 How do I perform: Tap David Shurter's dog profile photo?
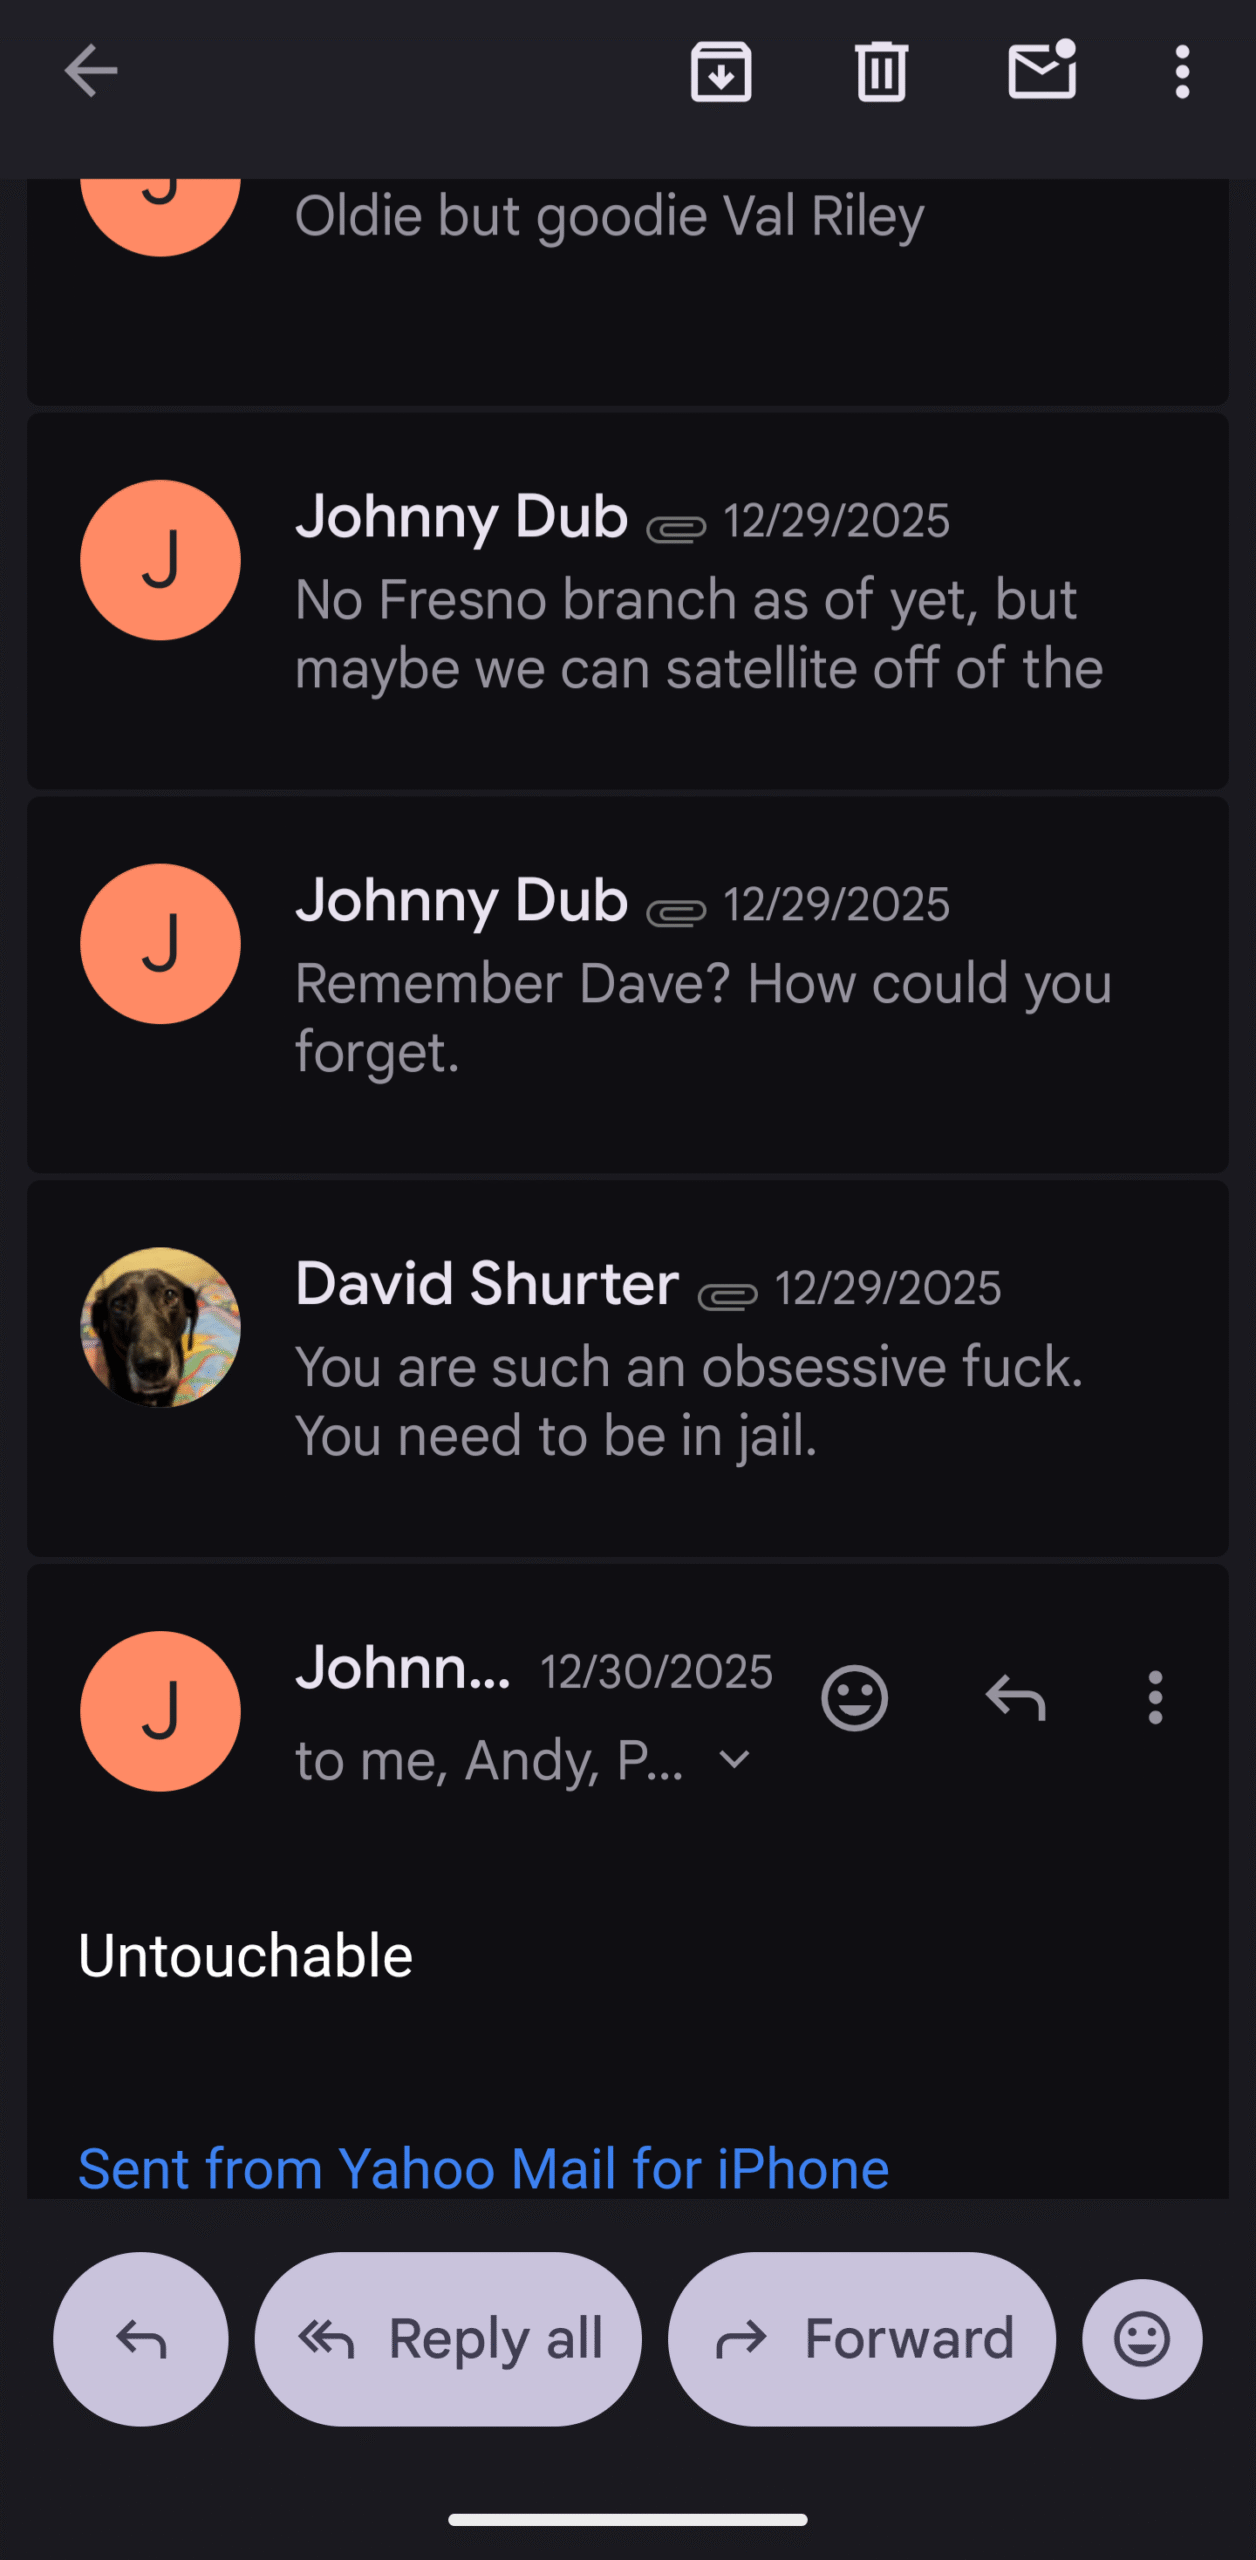[161, 1327]
